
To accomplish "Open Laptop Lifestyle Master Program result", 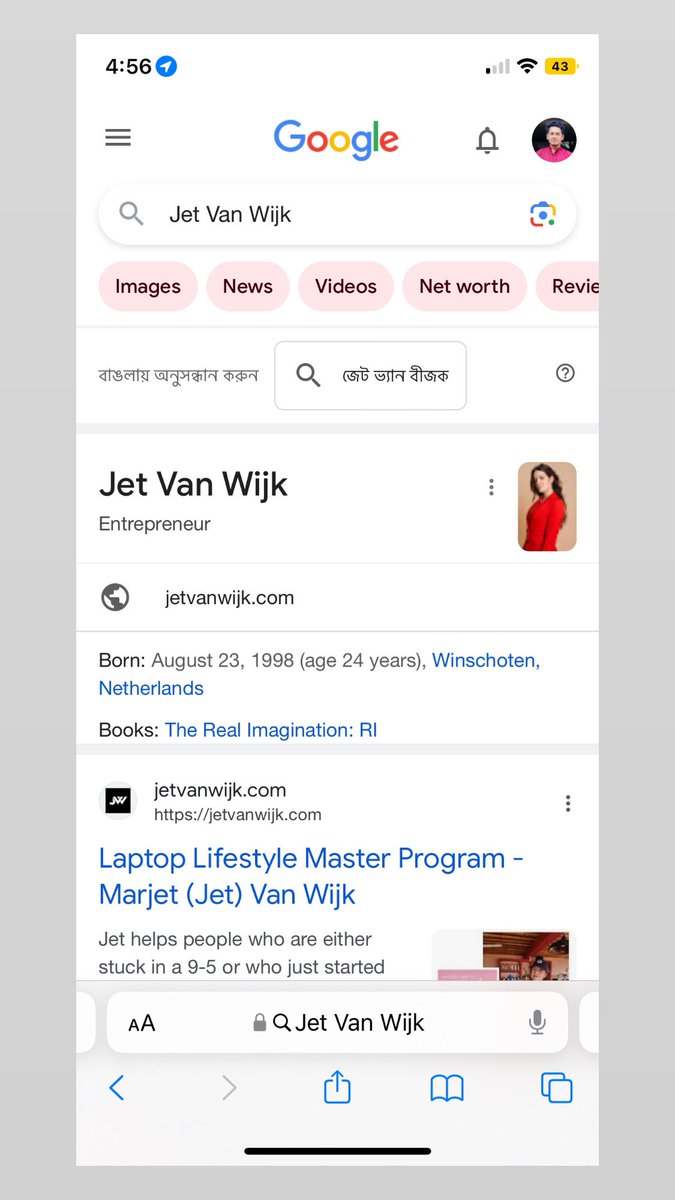I will pos(311,876).
